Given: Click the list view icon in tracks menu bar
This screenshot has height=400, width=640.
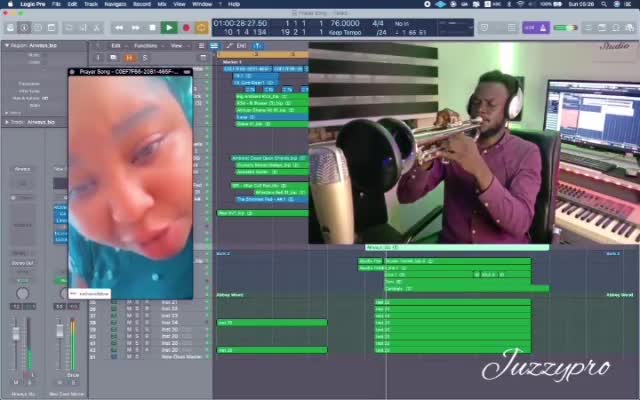Looking at the screenshot, I should (201, 46).
